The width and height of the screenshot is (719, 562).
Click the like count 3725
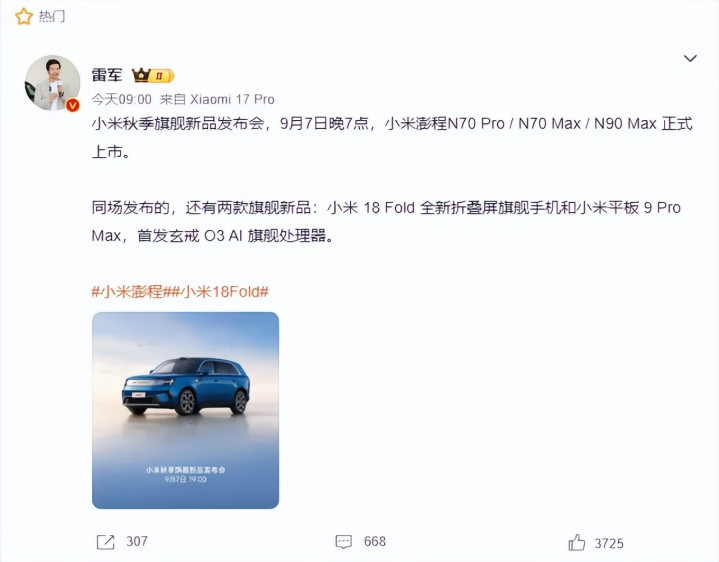coord(609,544)
